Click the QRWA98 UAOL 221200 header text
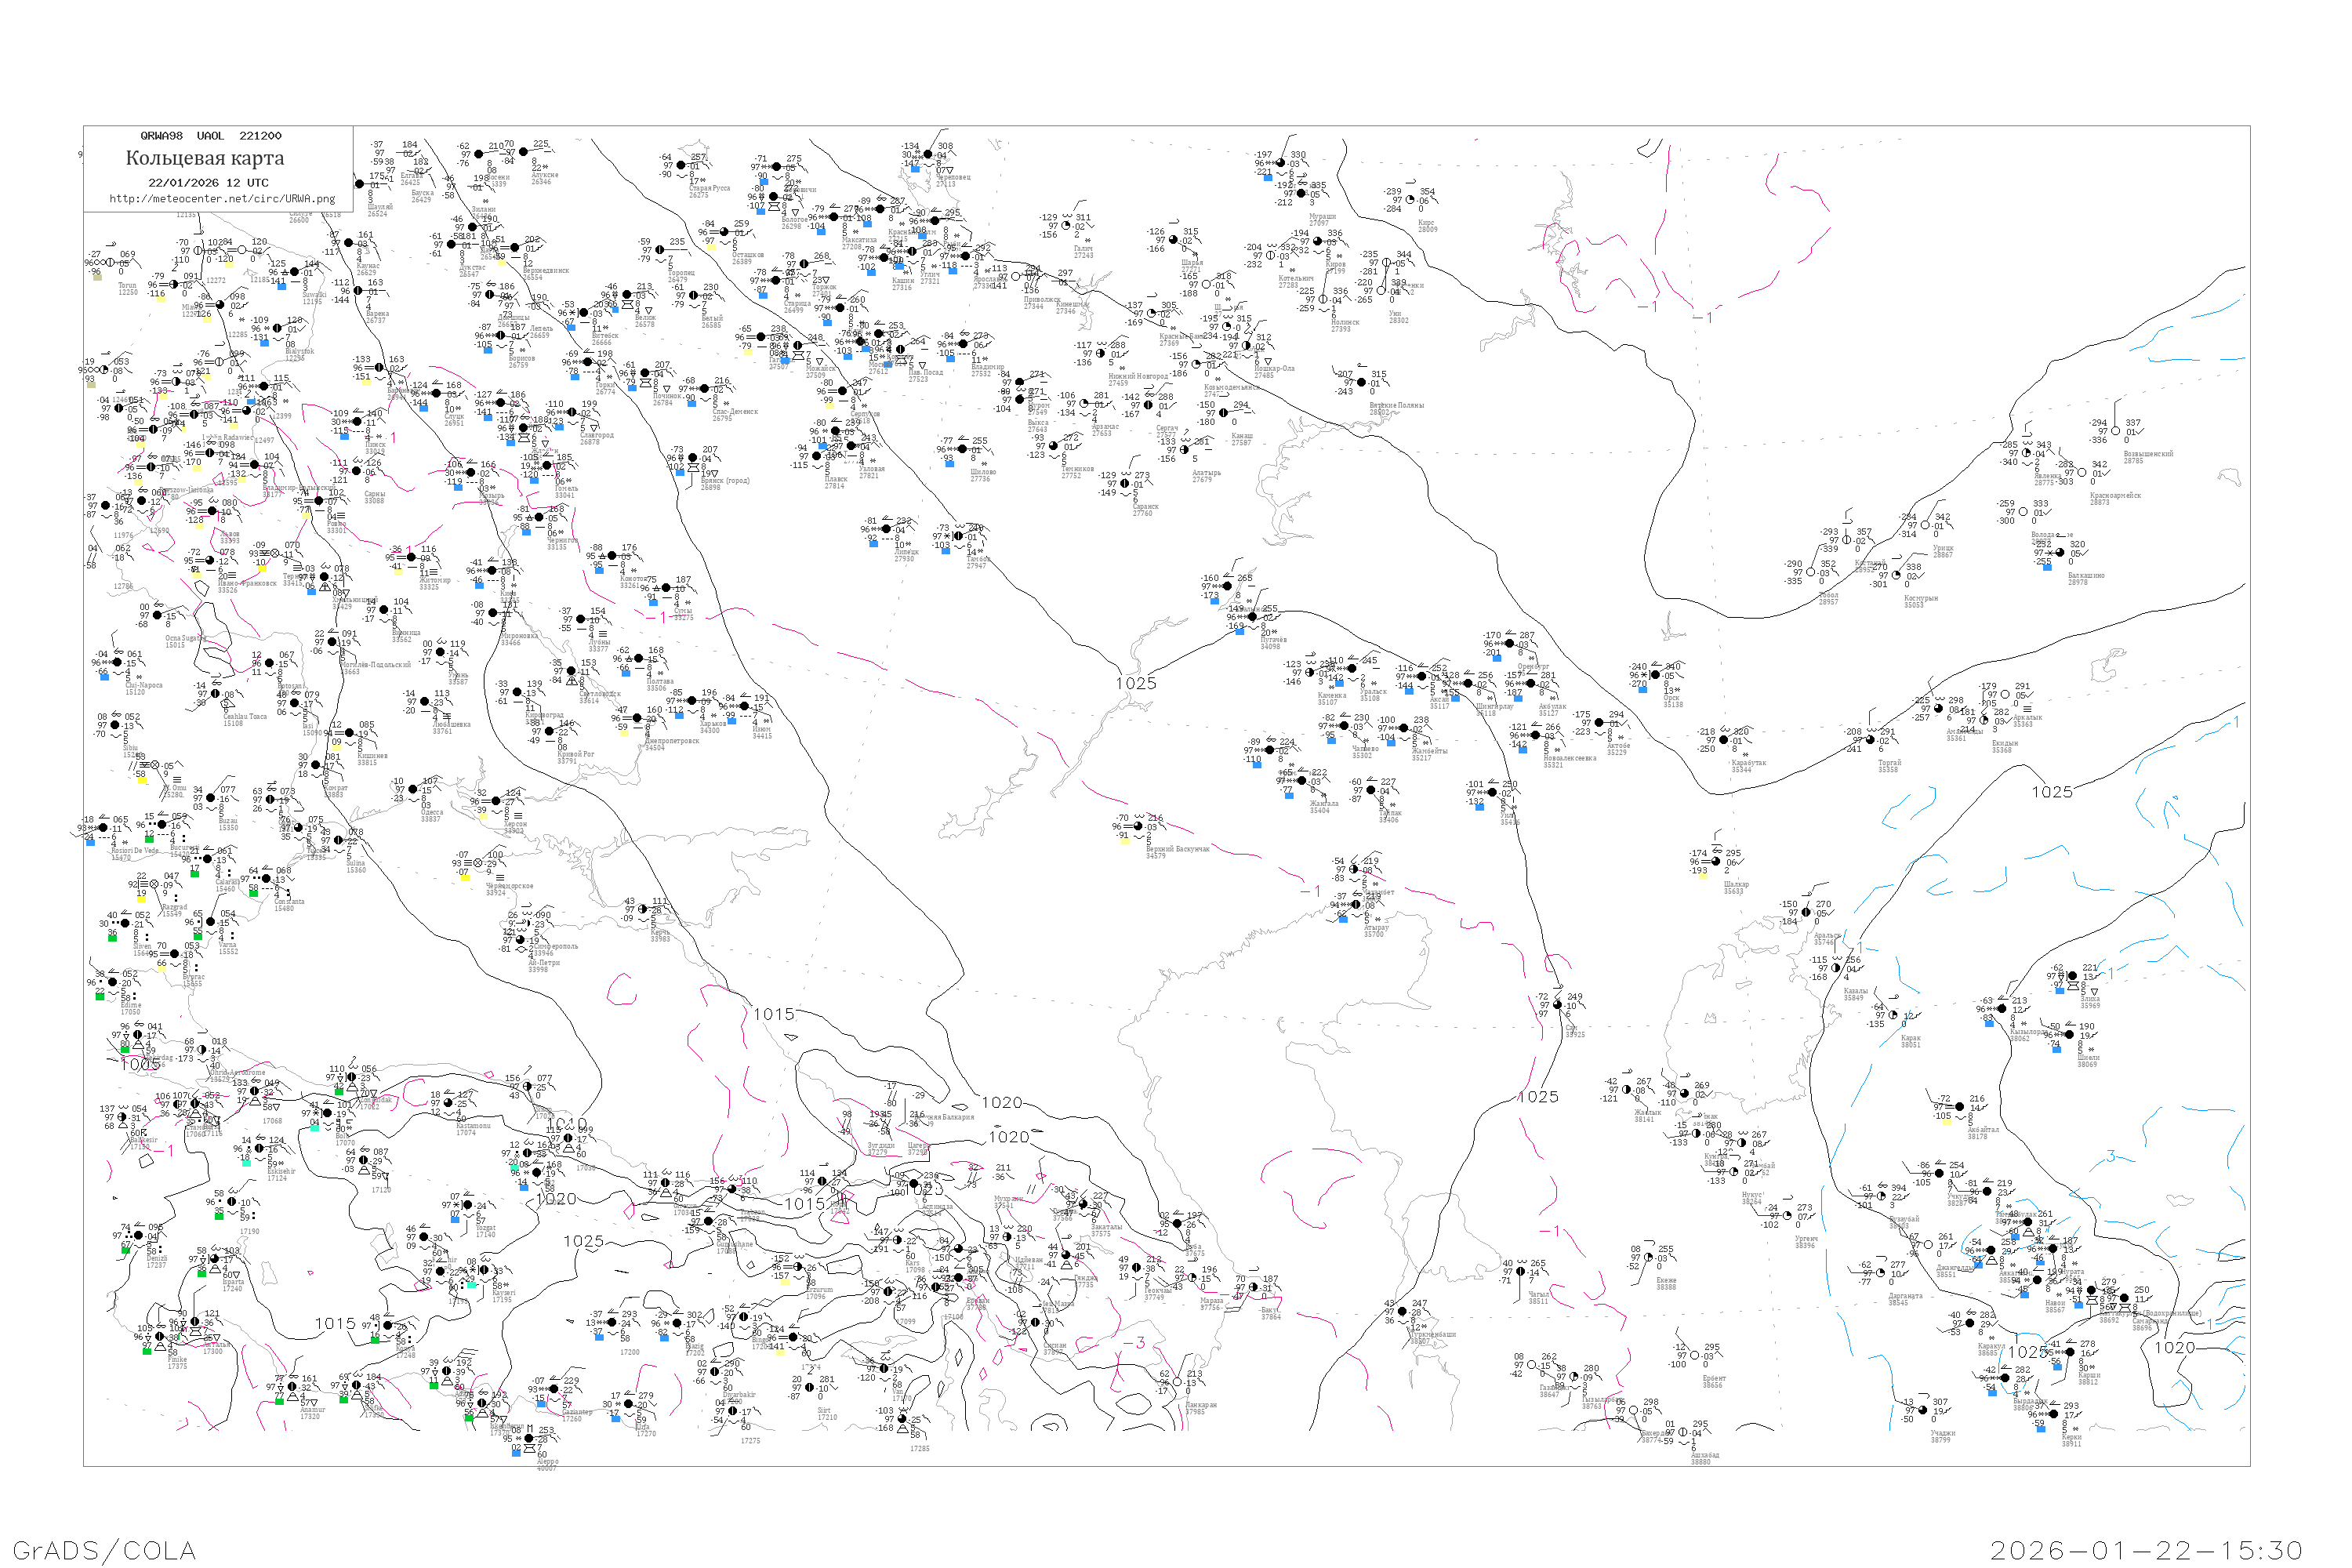The width and height of the screenshot is (2352, 1568). coord(211,136)
